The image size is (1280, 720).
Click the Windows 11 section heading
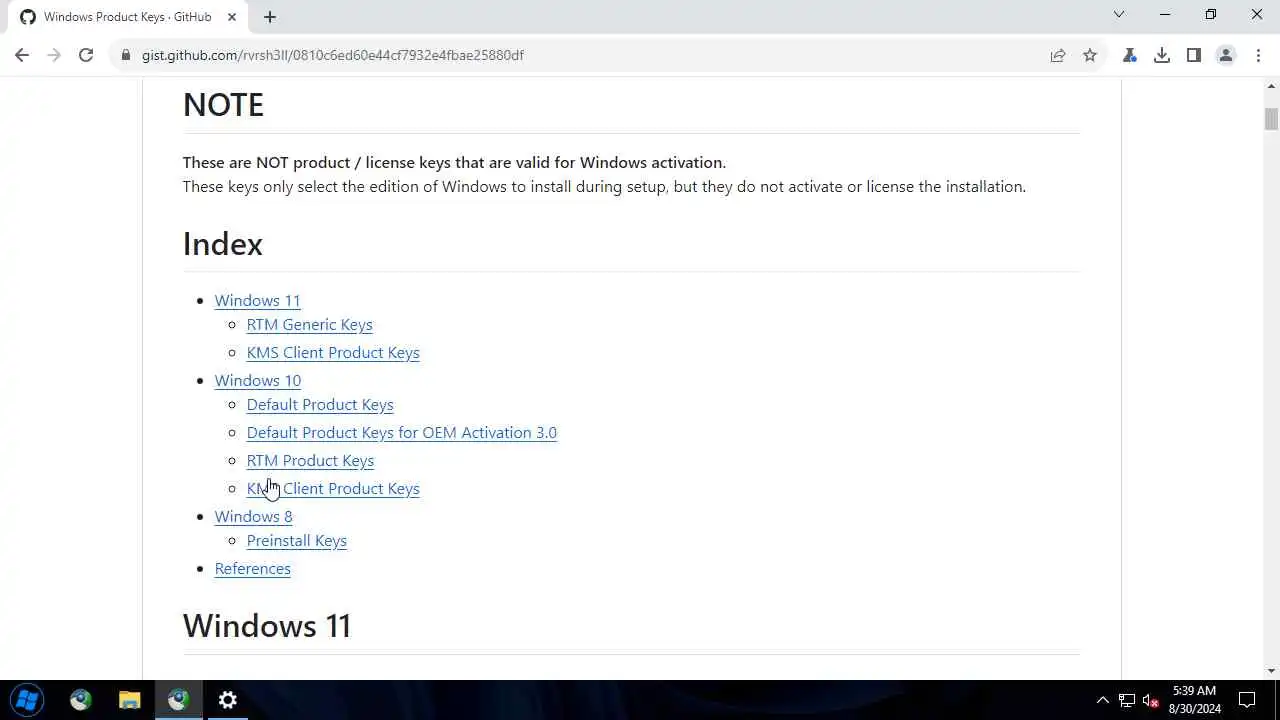267,626
